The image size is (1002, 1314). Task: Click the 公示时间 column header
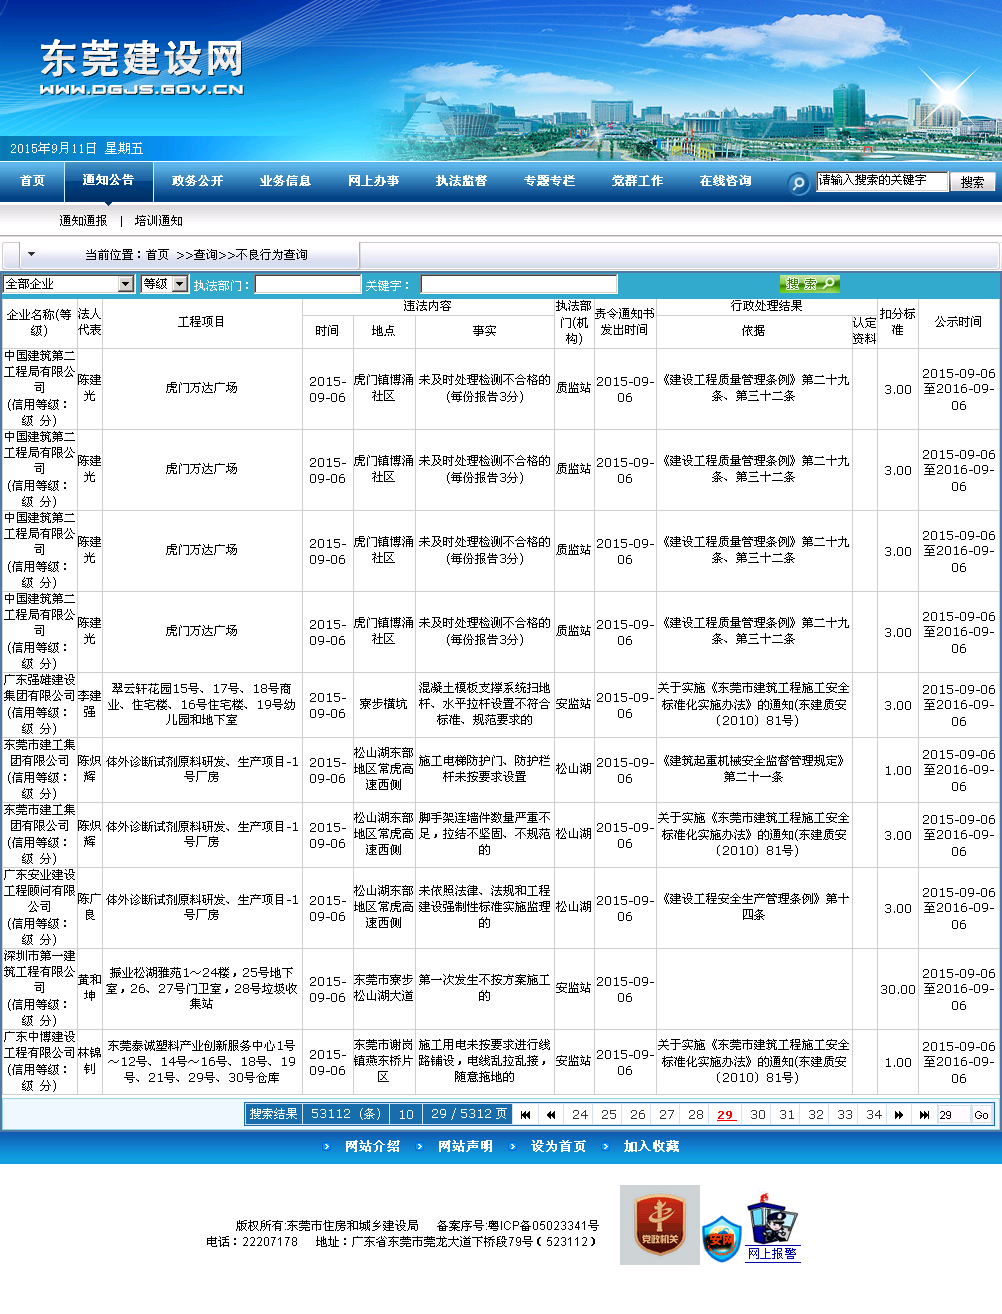[x=958, y=322]
